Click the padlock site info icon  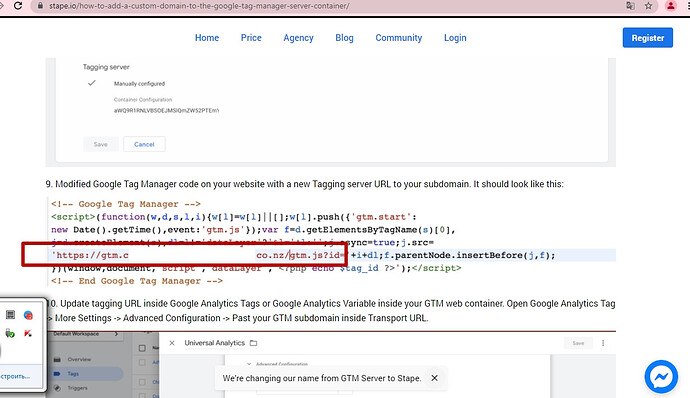40,6
